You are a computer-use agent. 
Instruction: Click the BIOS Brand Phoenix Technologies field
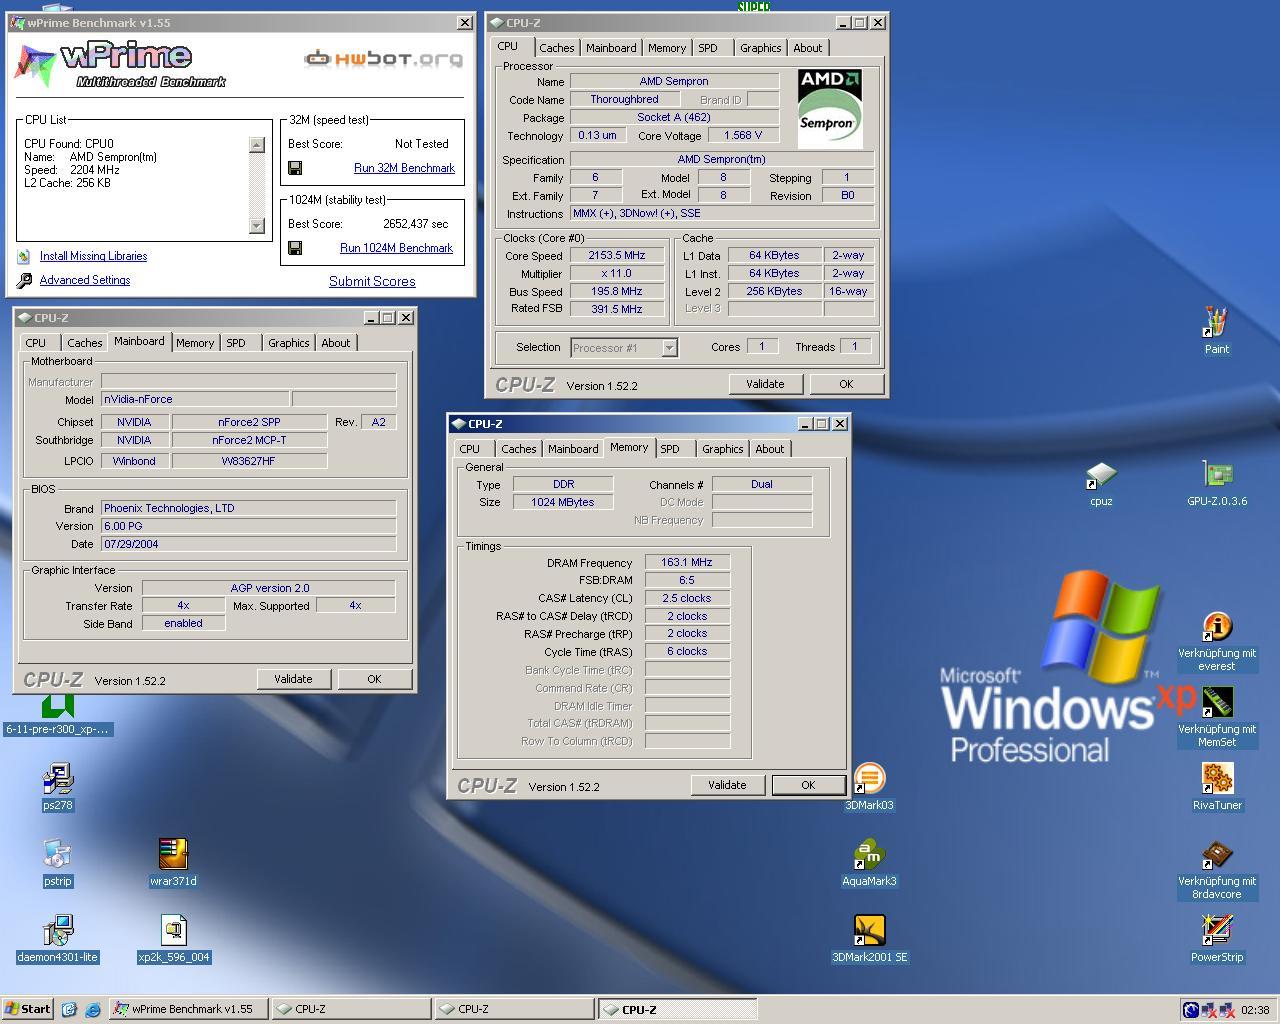pos(249,508)
